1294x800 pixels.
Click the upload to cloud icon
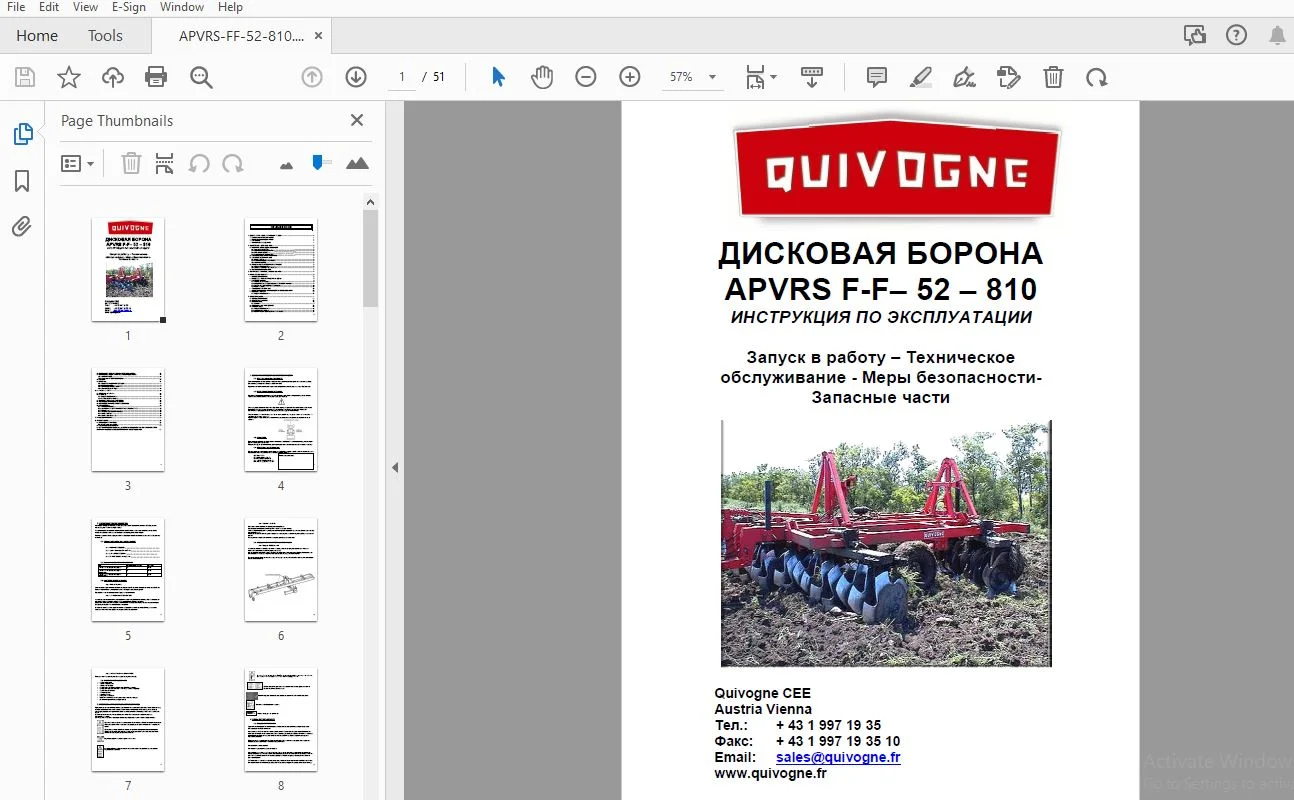point(113,77)
